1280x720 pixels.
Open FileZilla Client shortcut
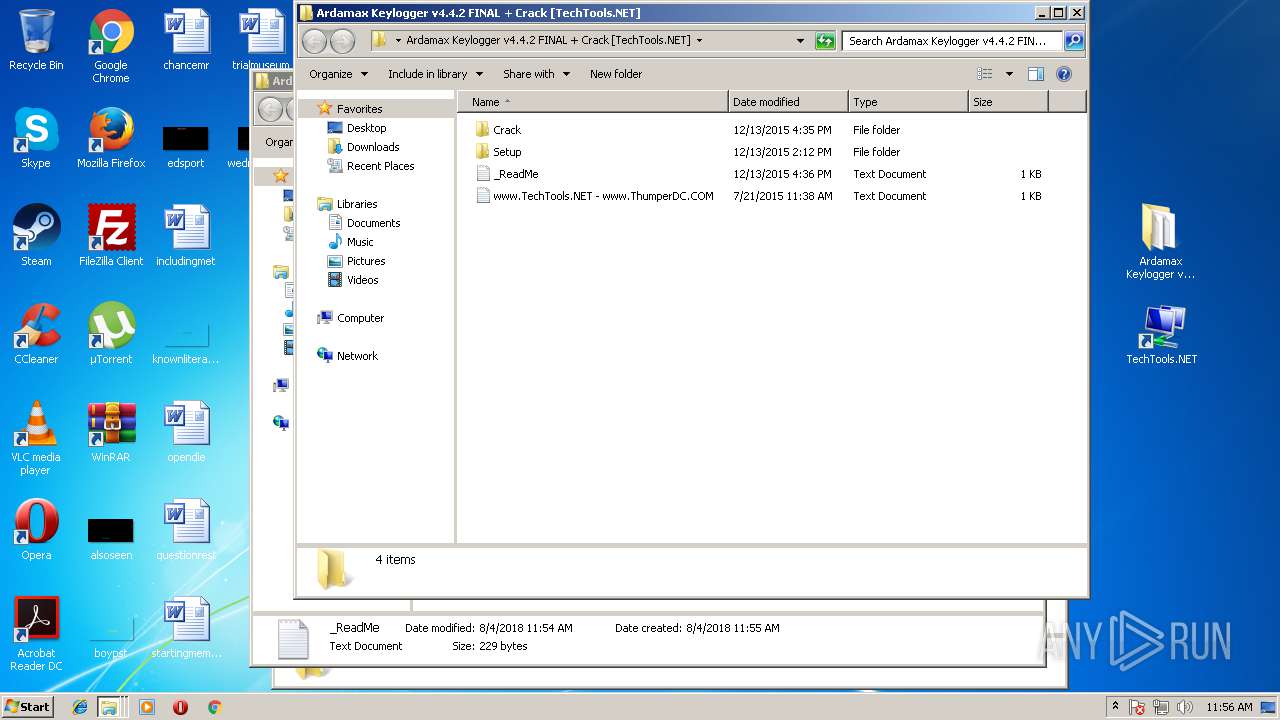(x=111, y=236)
